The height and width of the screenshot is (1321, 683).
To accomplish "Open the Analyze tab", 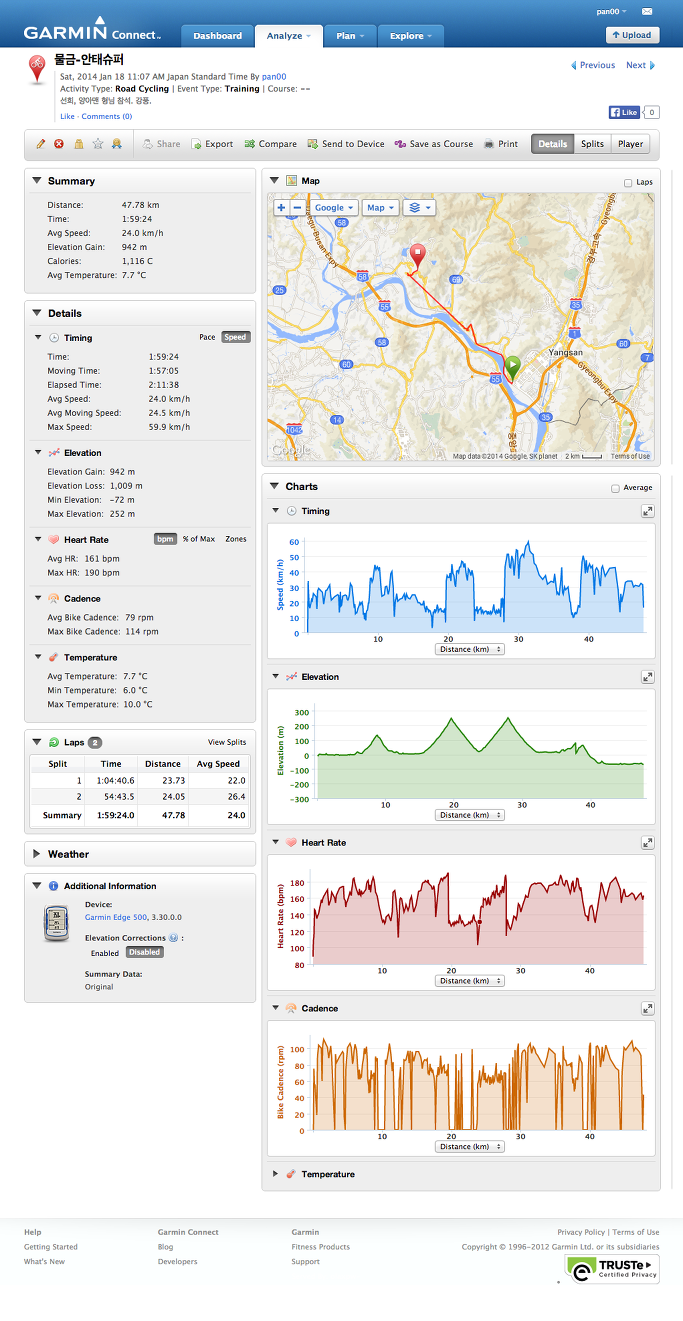I will tap(289, 36).
